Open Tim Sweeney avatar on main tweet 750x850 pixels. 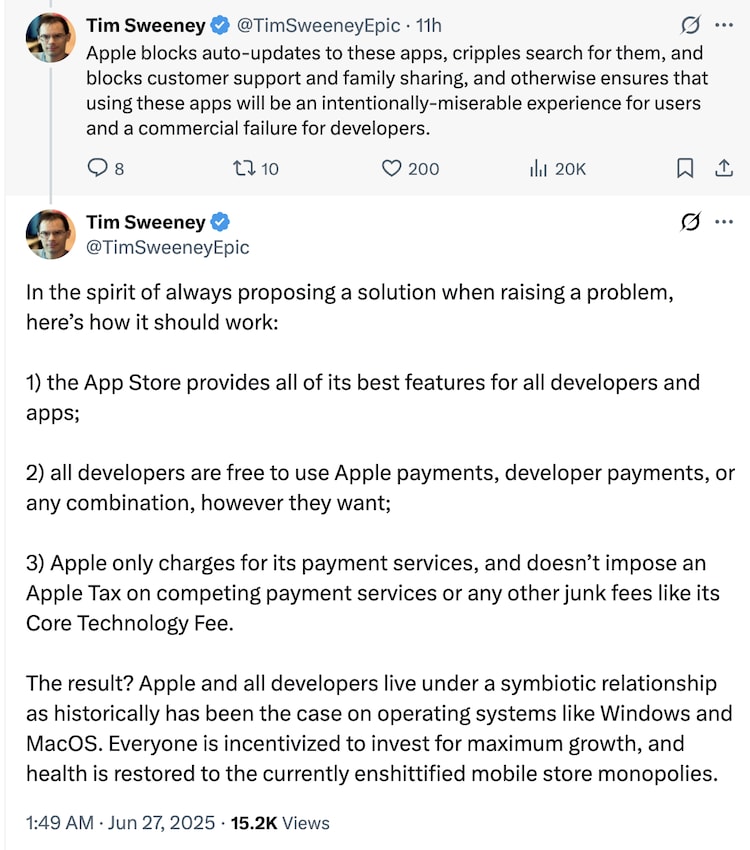pyautogui.click(x=50, y=235)
